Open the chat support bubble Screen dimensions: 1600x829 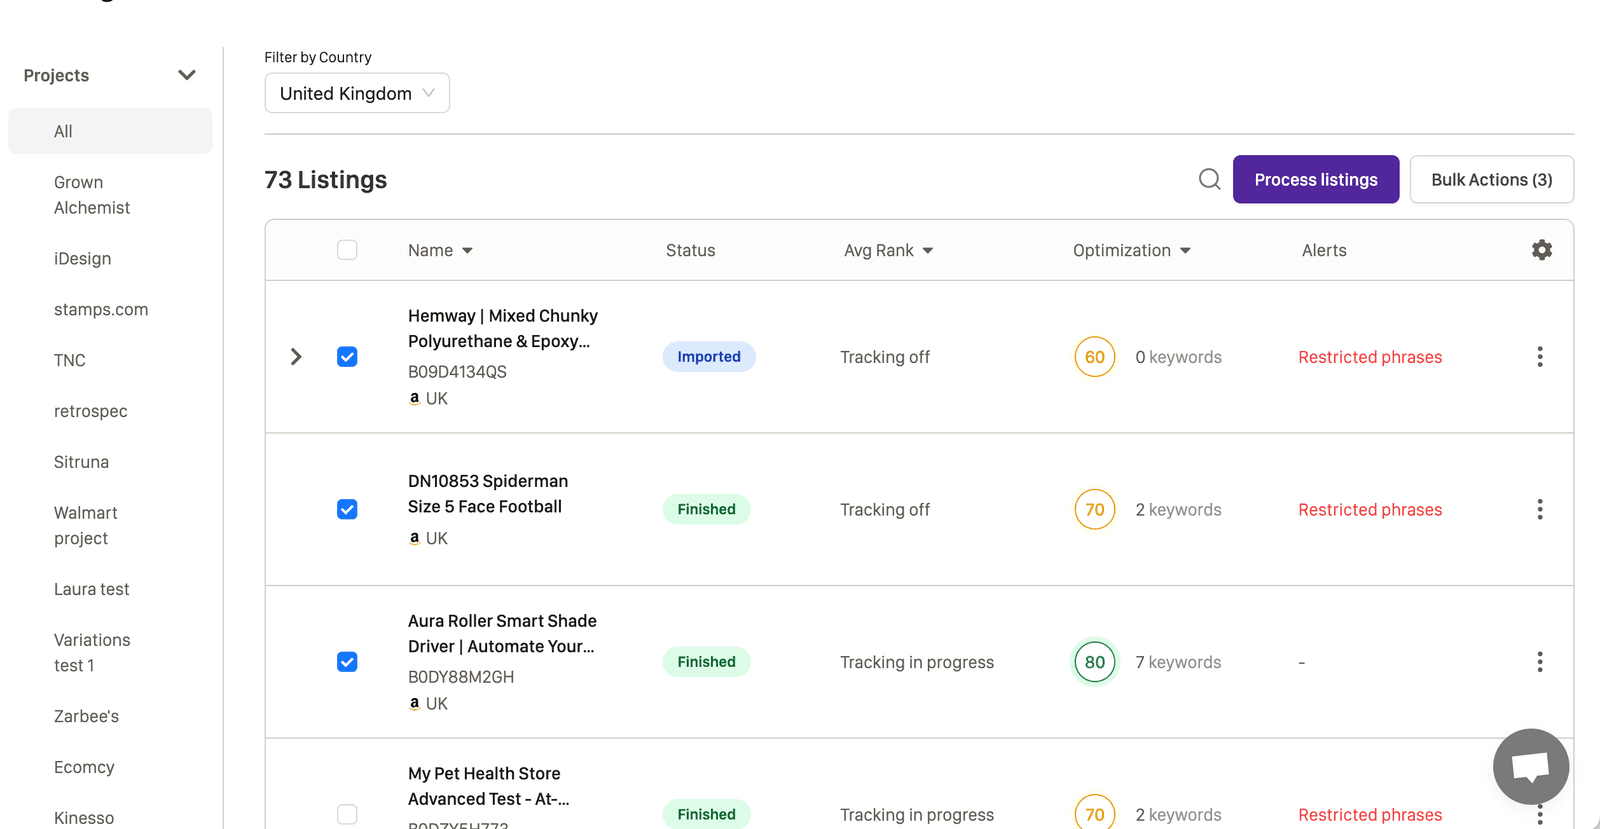point(1530,766)
